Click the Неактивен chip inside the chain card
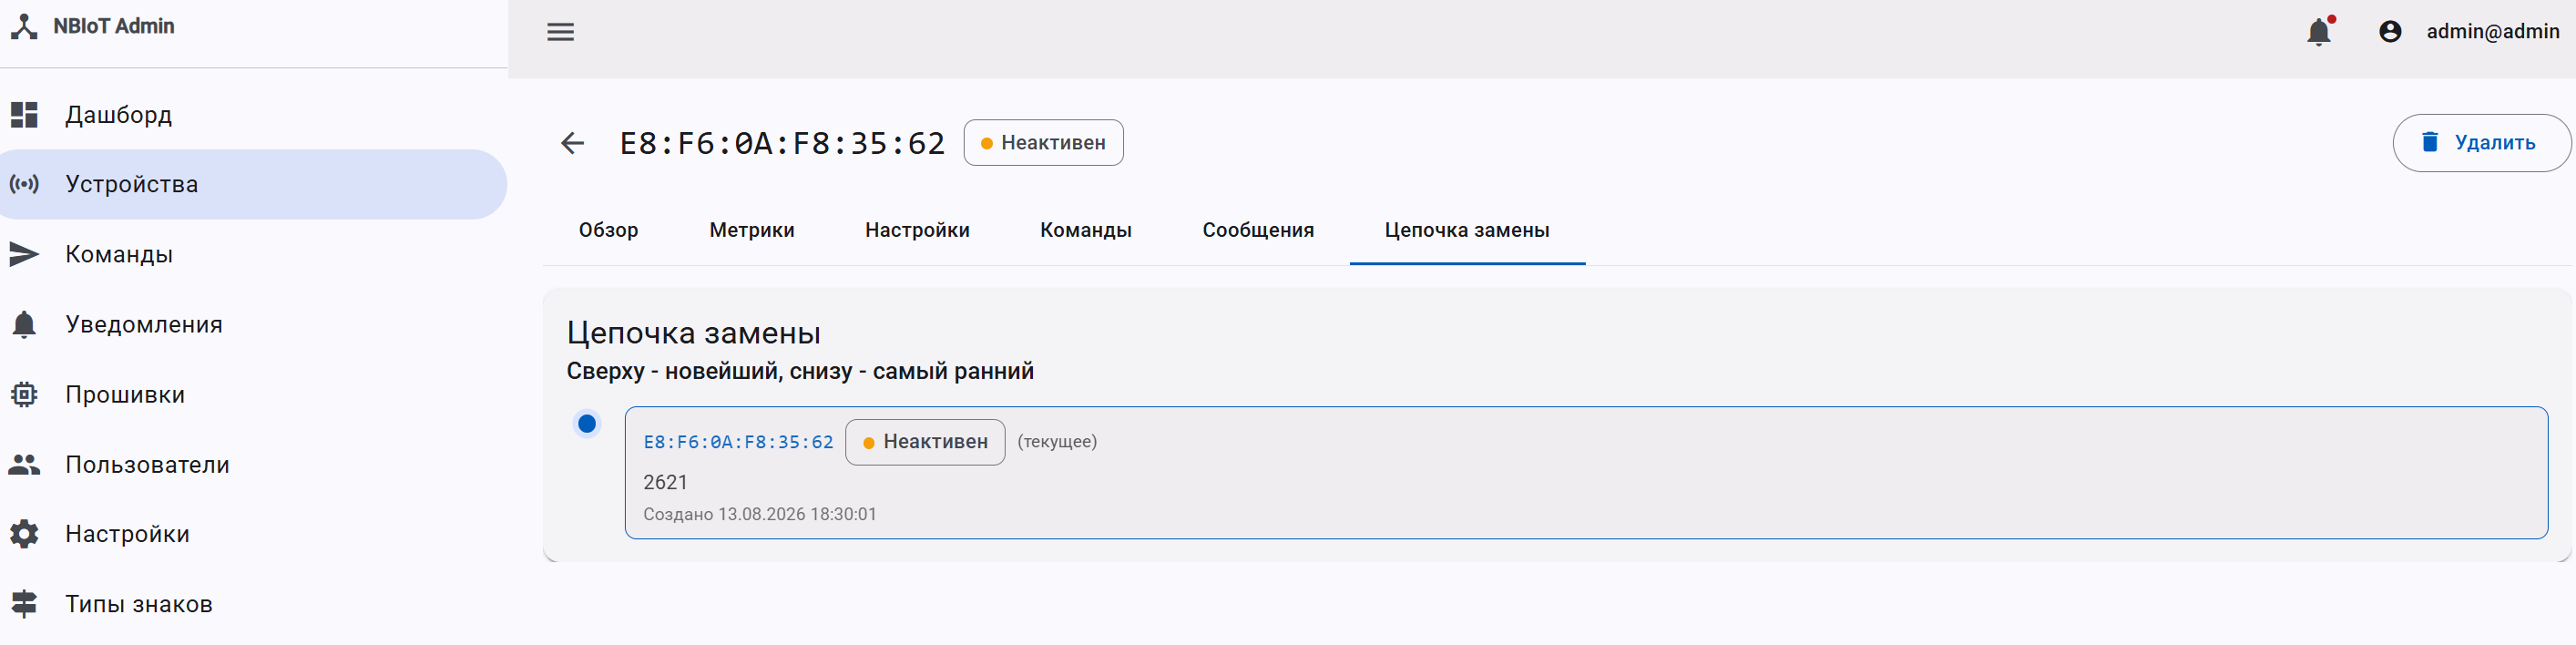Viewport: 2576px width, 645px height. [x=925, y=442]
